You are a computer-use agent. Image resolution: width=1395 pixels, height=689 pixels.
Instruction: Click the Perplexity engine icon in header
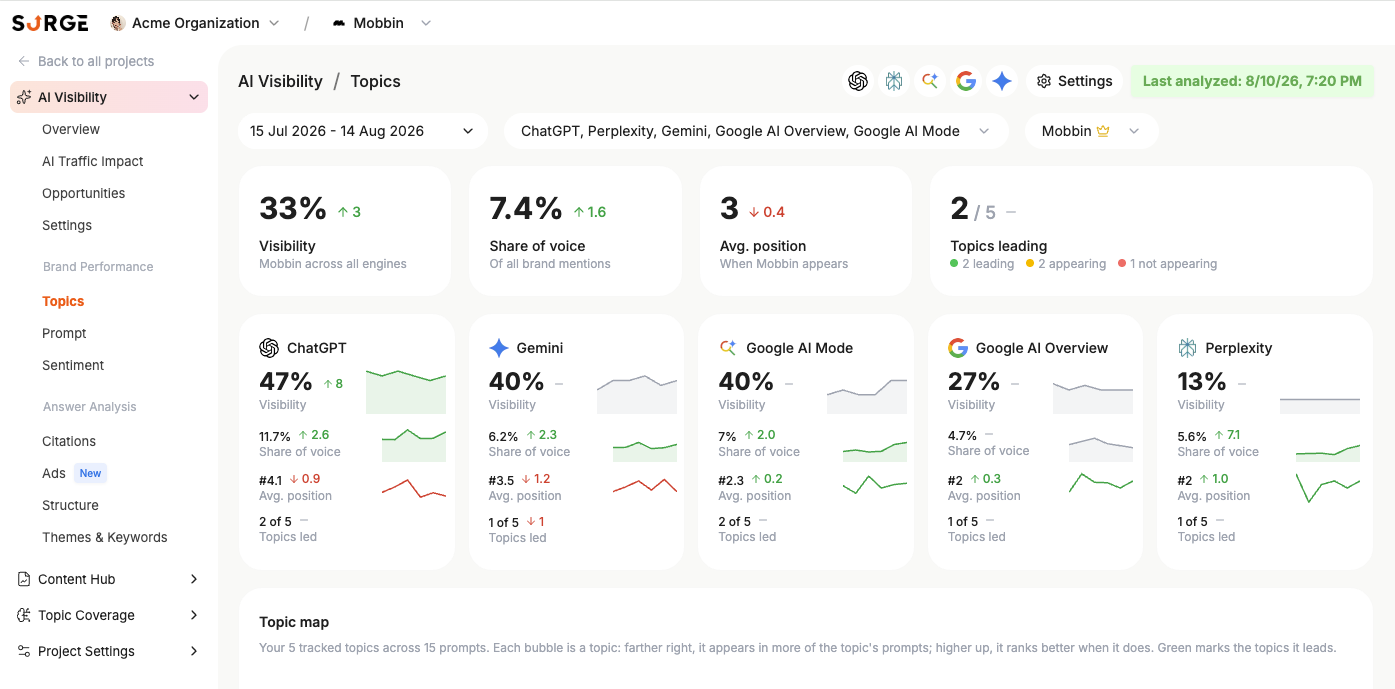(893, 81)
